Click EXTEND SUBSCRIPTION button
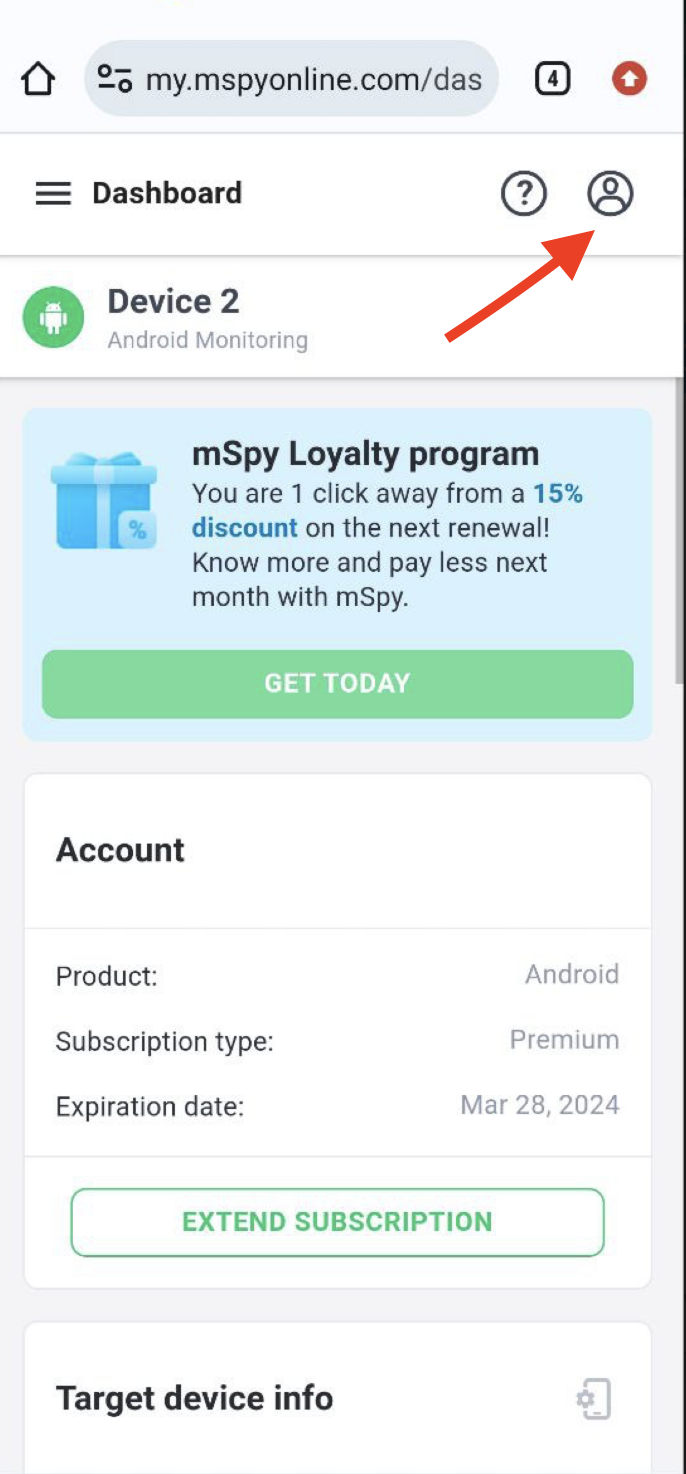686x1474 pixels. 337,1222
